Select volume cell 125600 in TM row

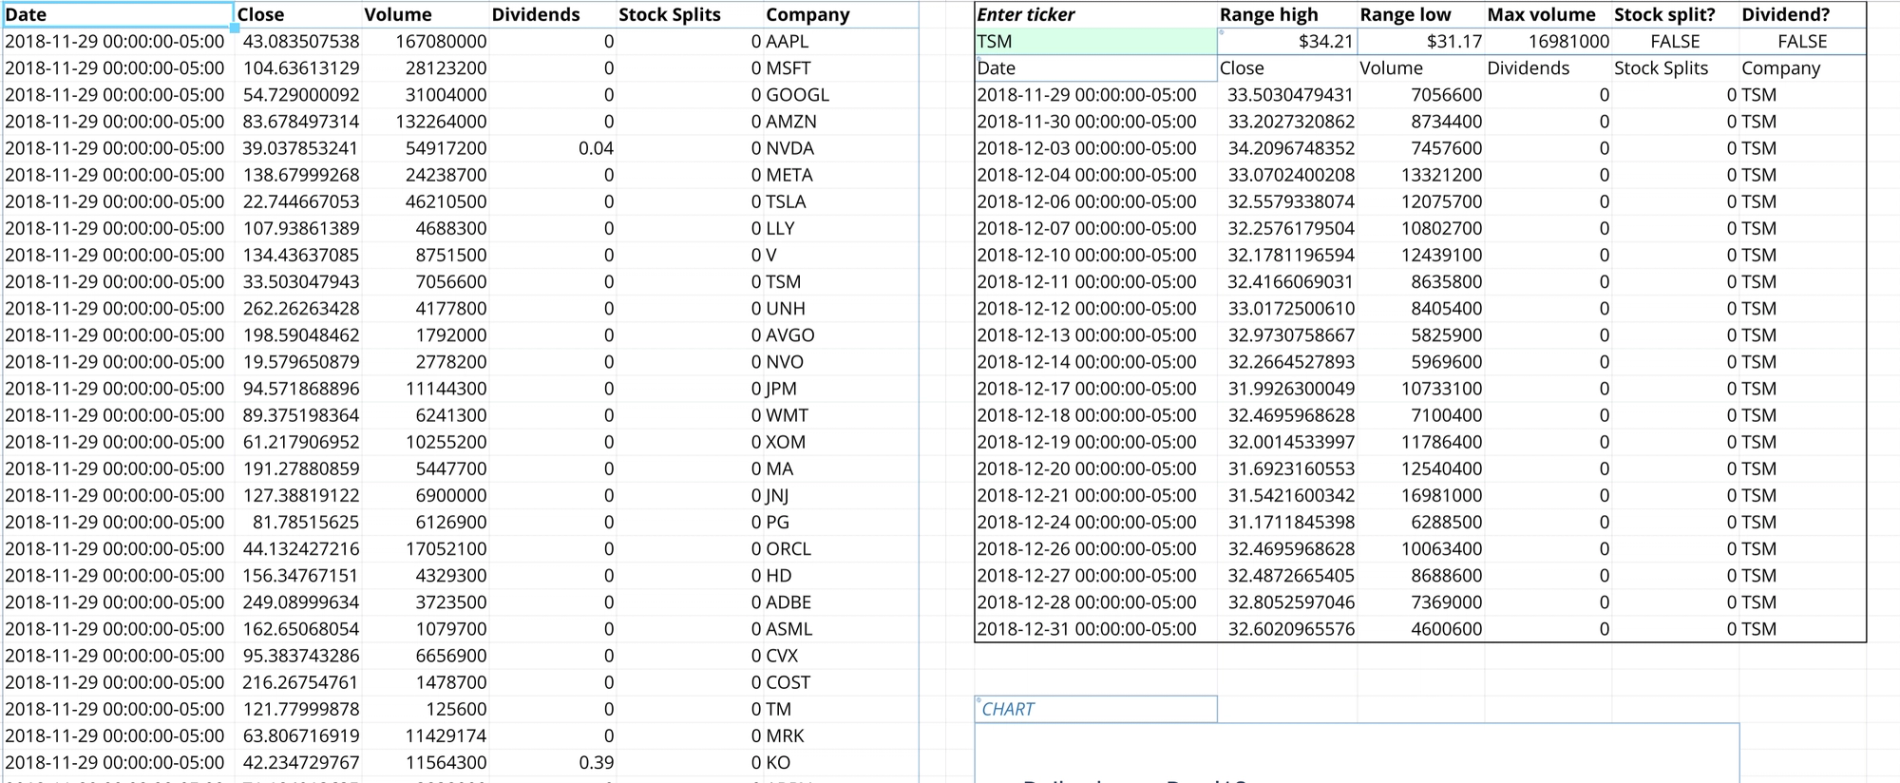coord(425,709)
